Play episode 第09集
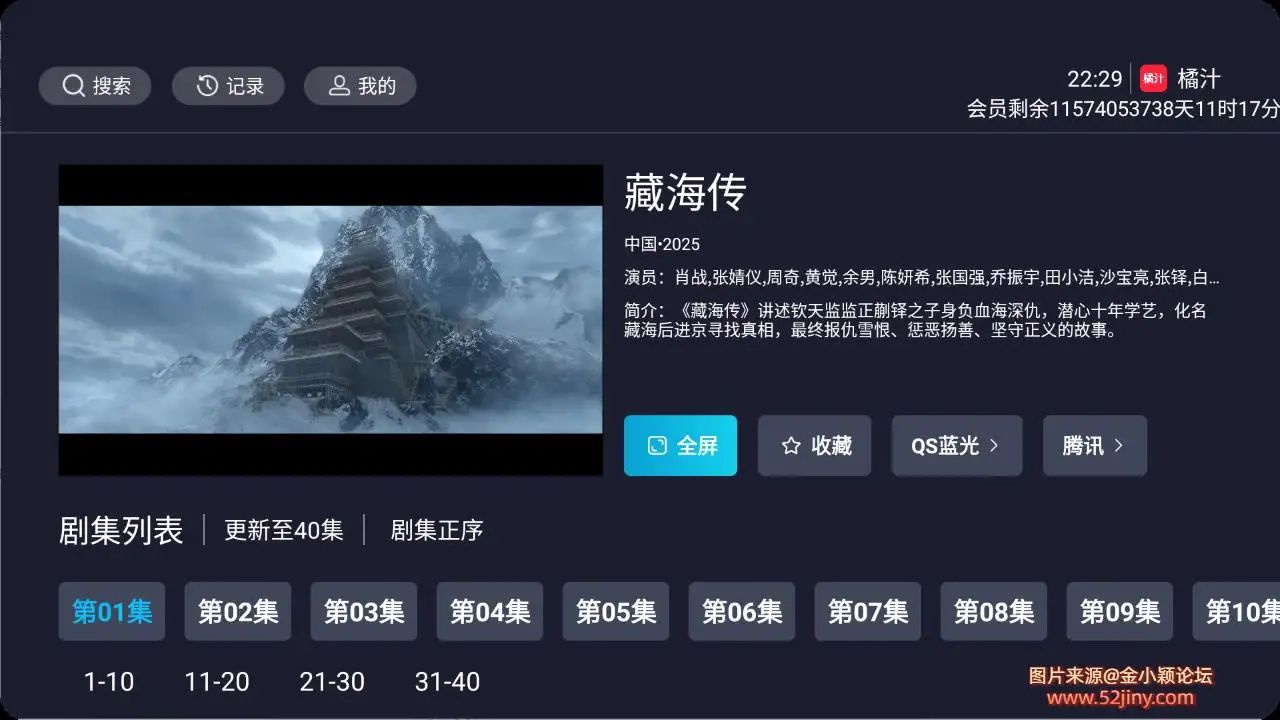Viewport: 1280px width, 720px height. pos(1120,611)
